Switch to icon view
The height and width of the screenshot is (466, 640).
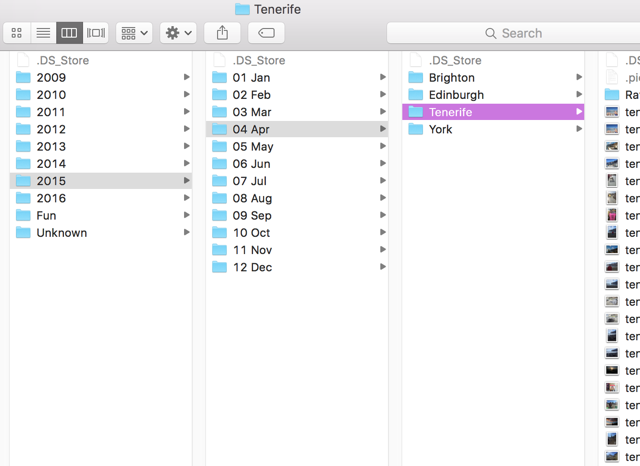click(16, 33)
